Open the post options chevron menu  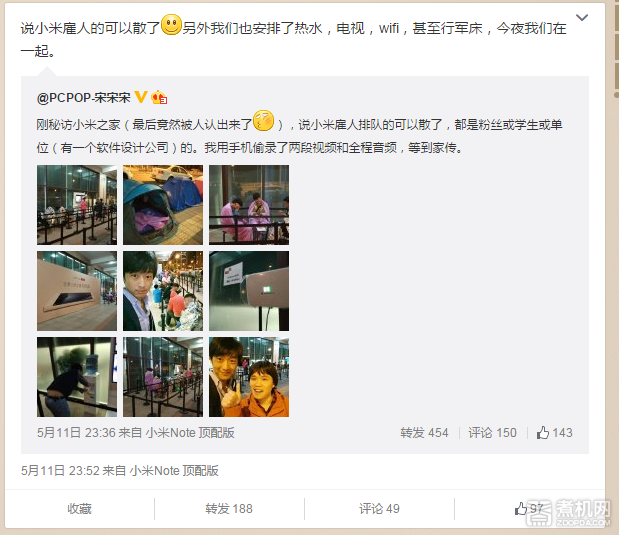[x=582, y=18]
